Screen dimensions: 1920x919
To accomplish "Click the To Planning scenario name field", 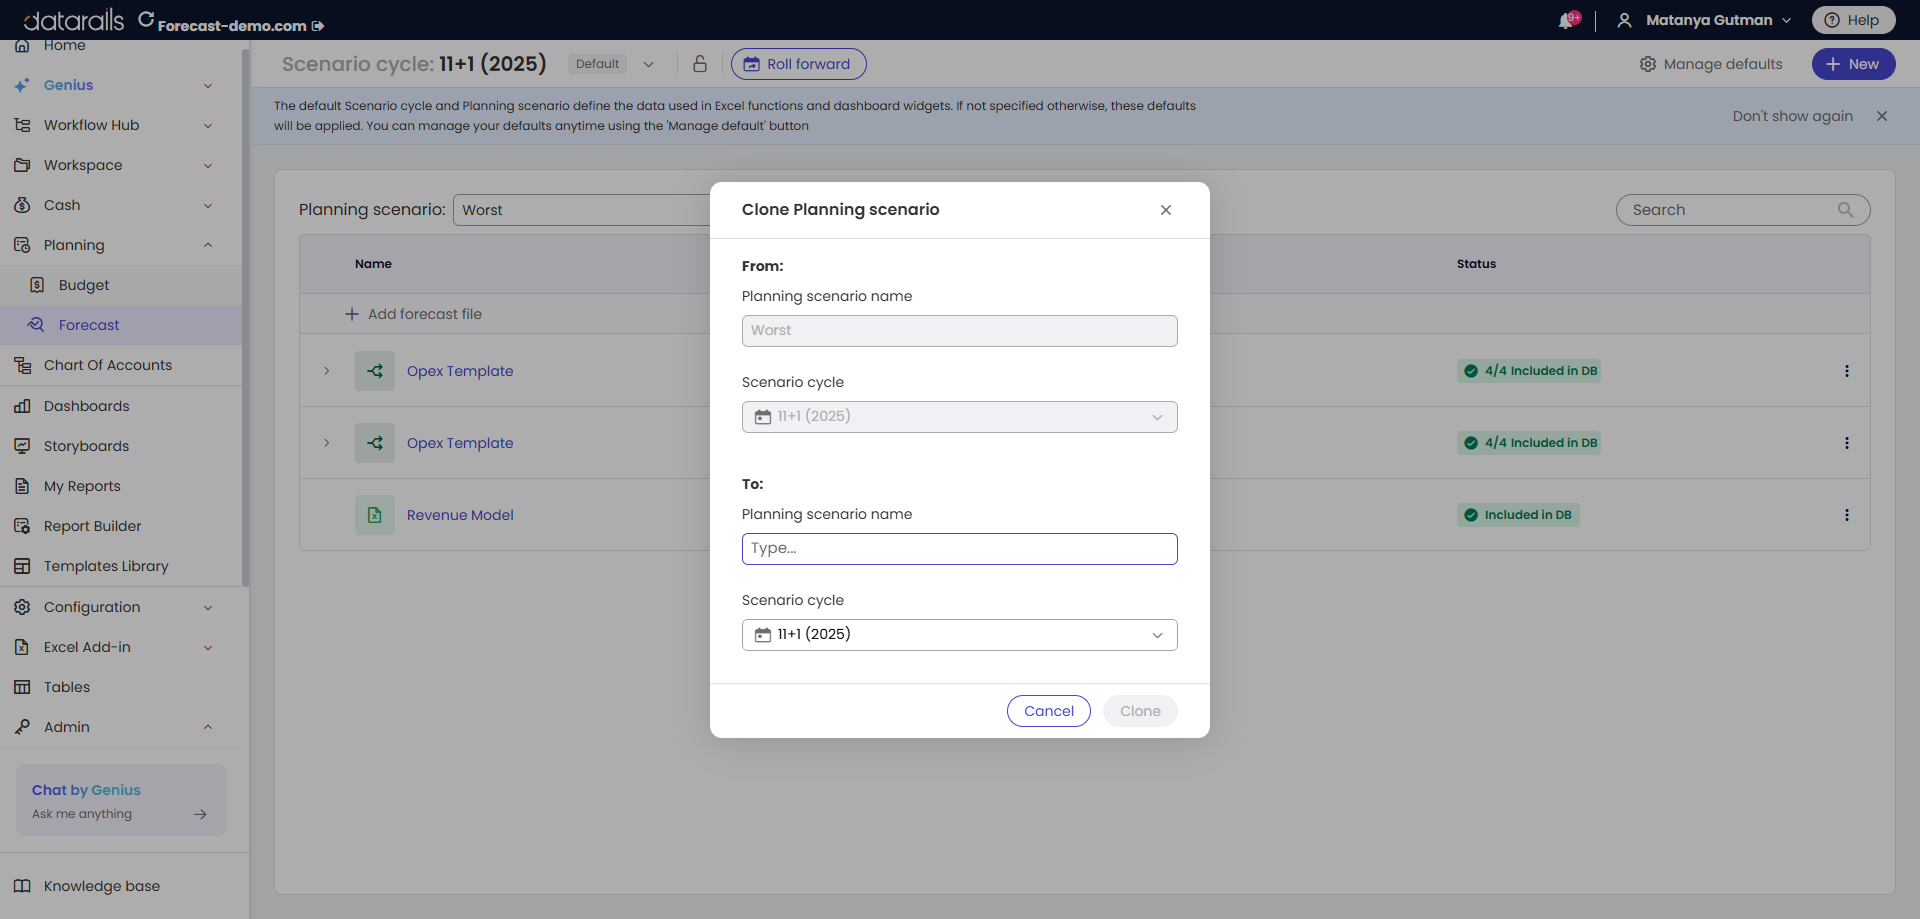I will (960, 549).
